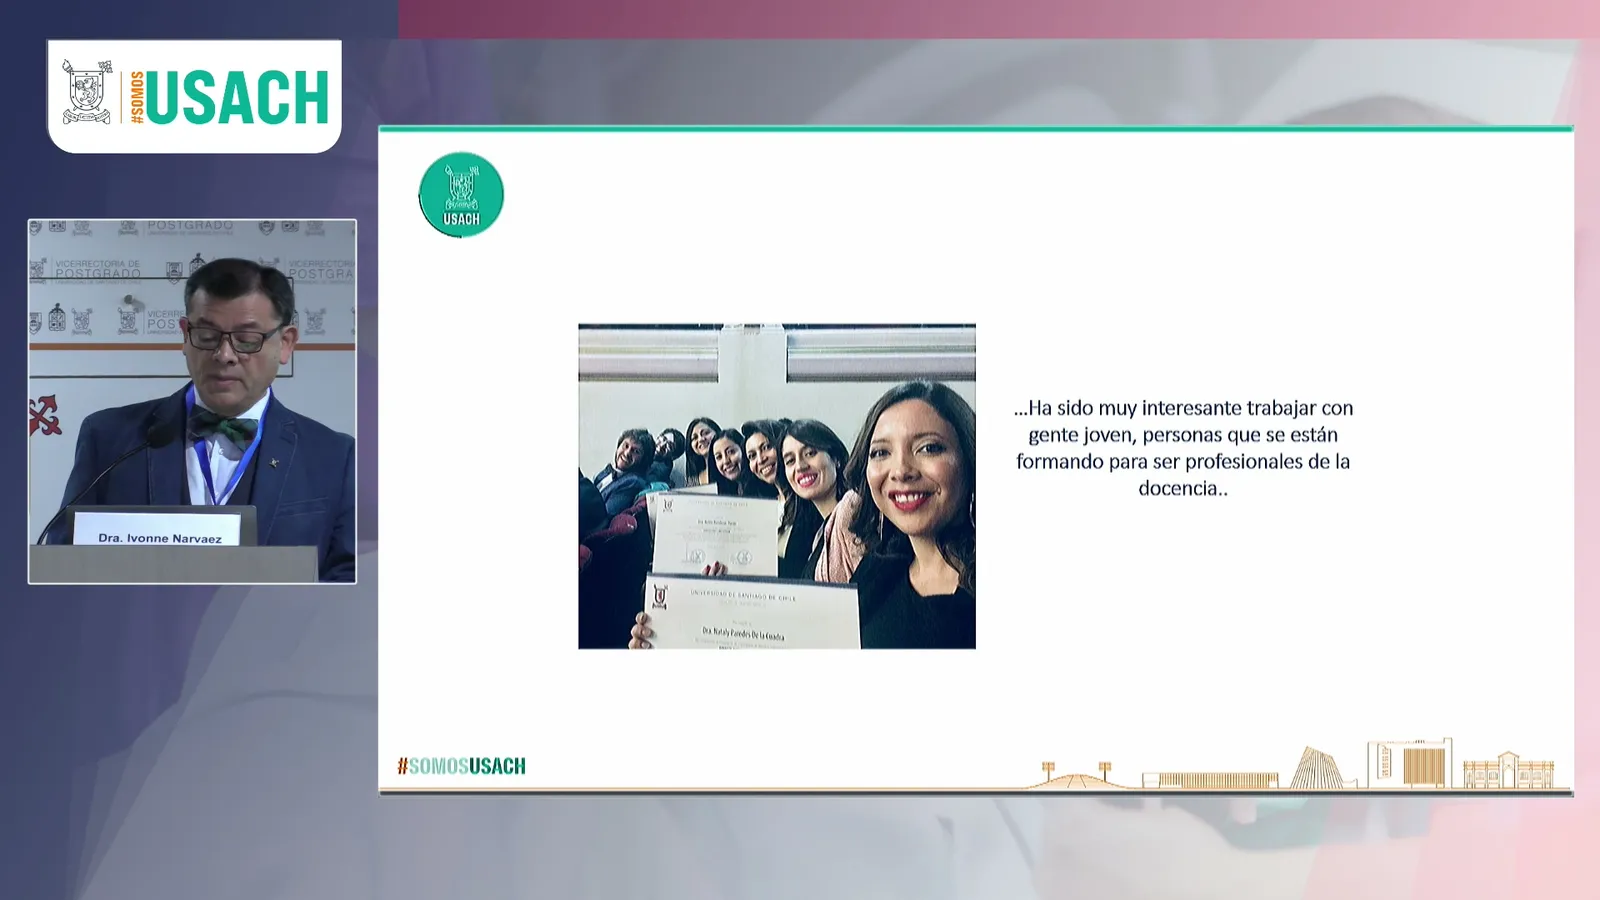Select the speaker camera video feed
The image size is (1600, 900).
[x=192, y=401]
